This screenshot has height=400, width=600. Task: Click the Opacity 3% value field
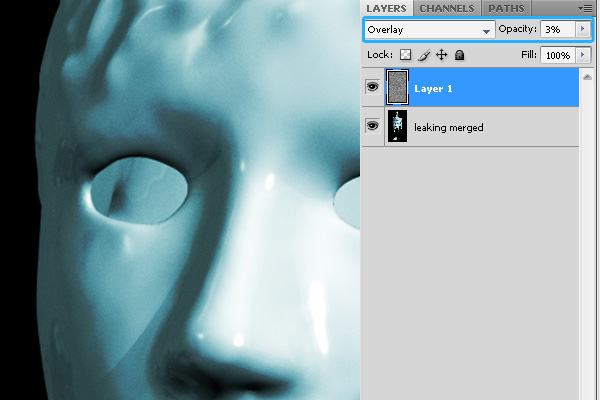point(558,30)
